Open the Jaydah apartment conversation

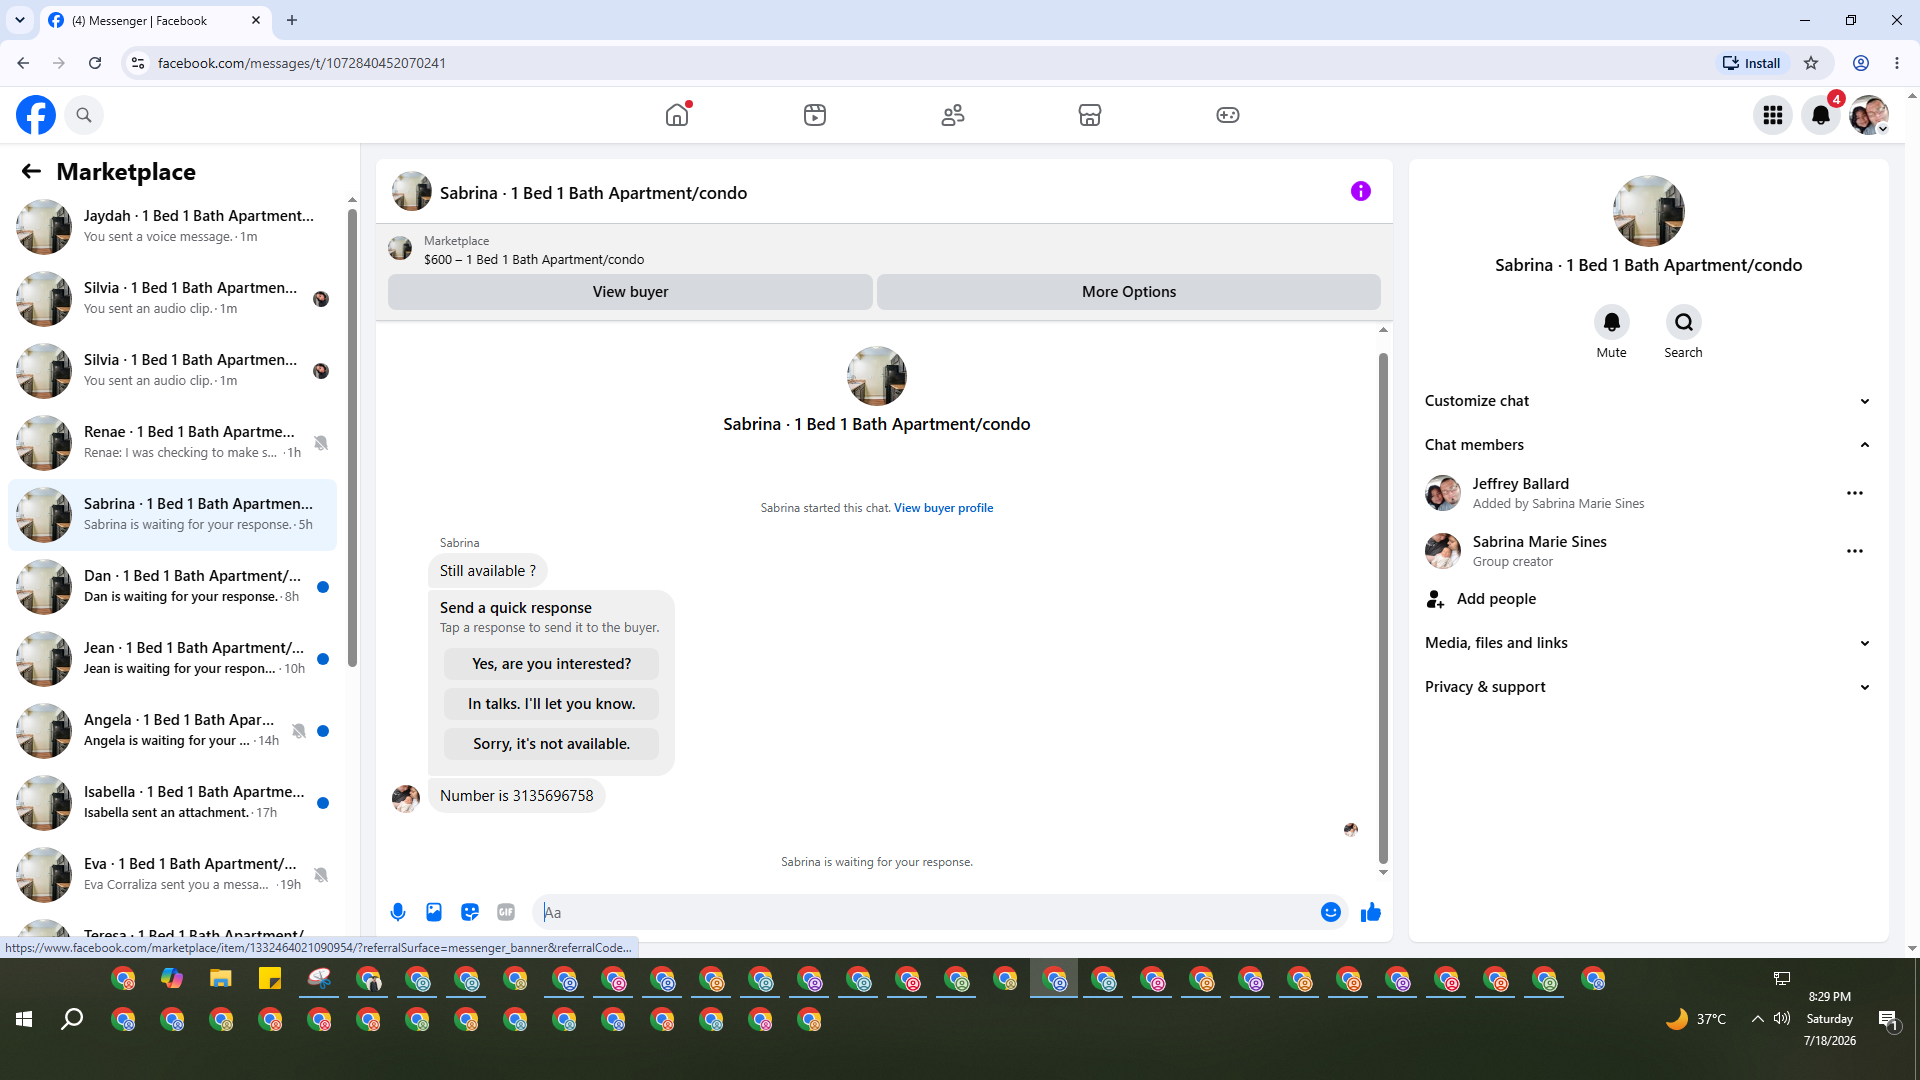click(x=173, y=226)
